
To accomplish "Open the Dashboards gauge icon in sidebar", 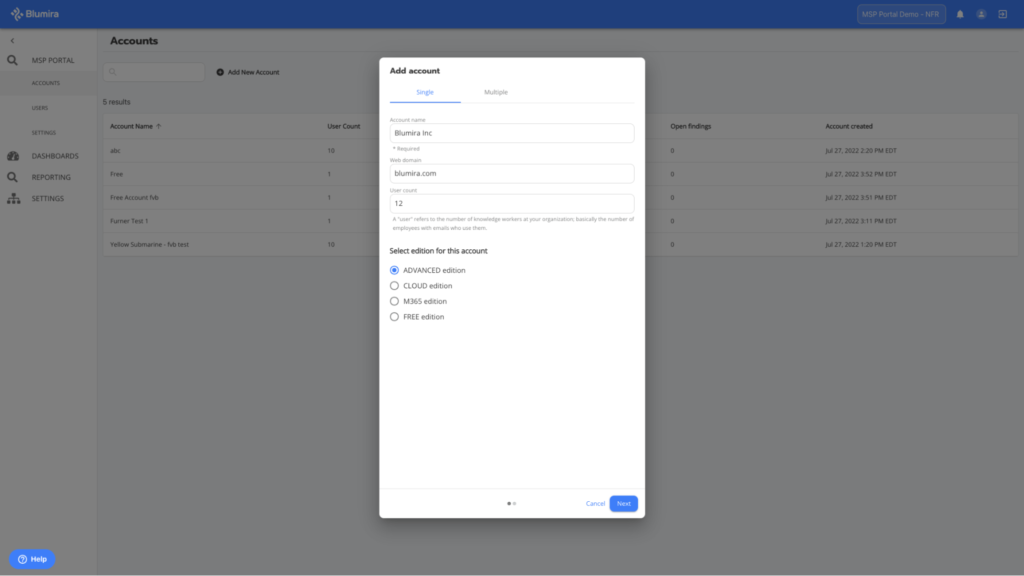I will pyautogui.click(x=11, y=155).
